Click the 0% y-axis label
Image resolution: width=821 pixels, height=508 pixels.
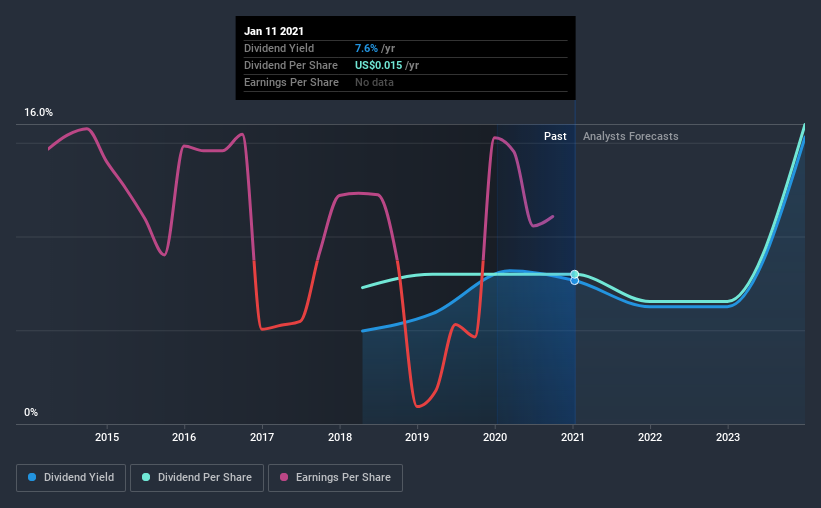pyautogui.click(x=31, y=413)
